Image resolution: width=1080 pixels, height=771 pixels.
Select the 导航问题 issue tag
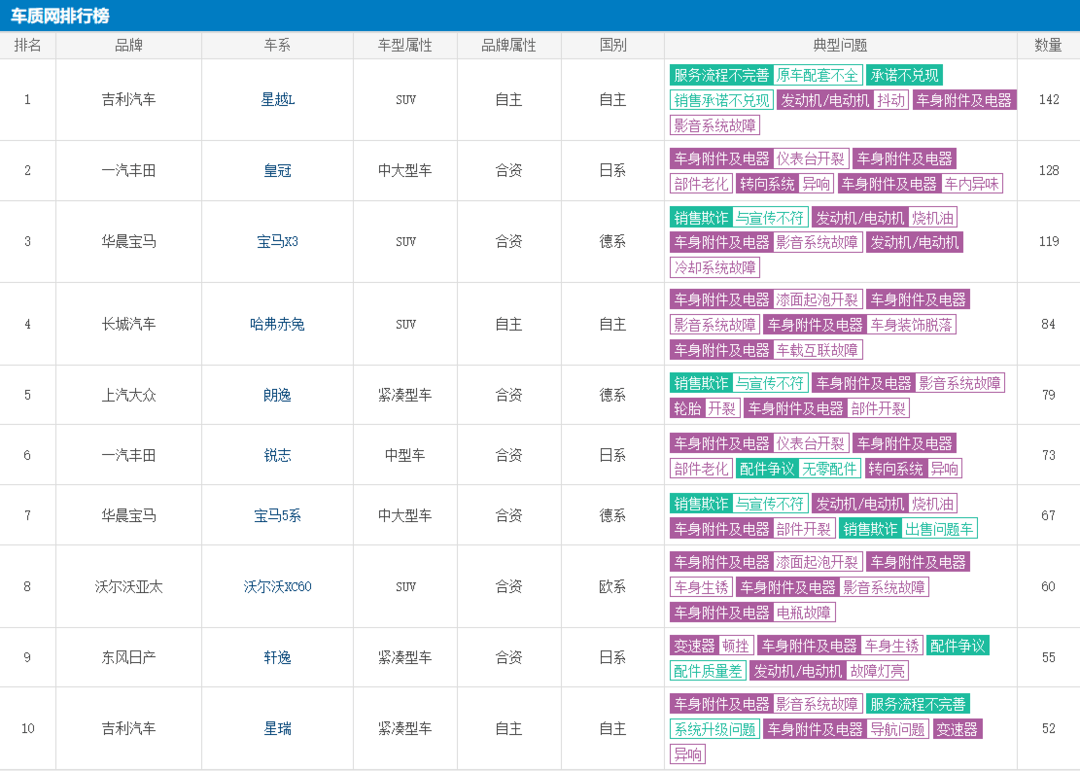[x=897, y=729]
